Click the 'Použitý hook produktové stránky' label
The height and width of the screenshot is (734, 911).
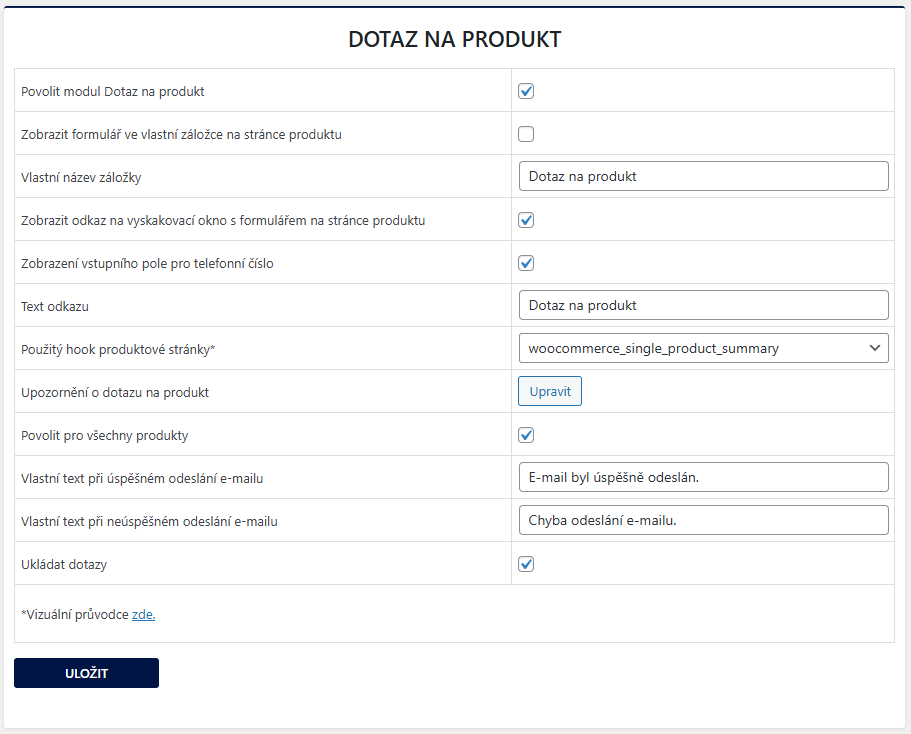click(x=118, y=349)
